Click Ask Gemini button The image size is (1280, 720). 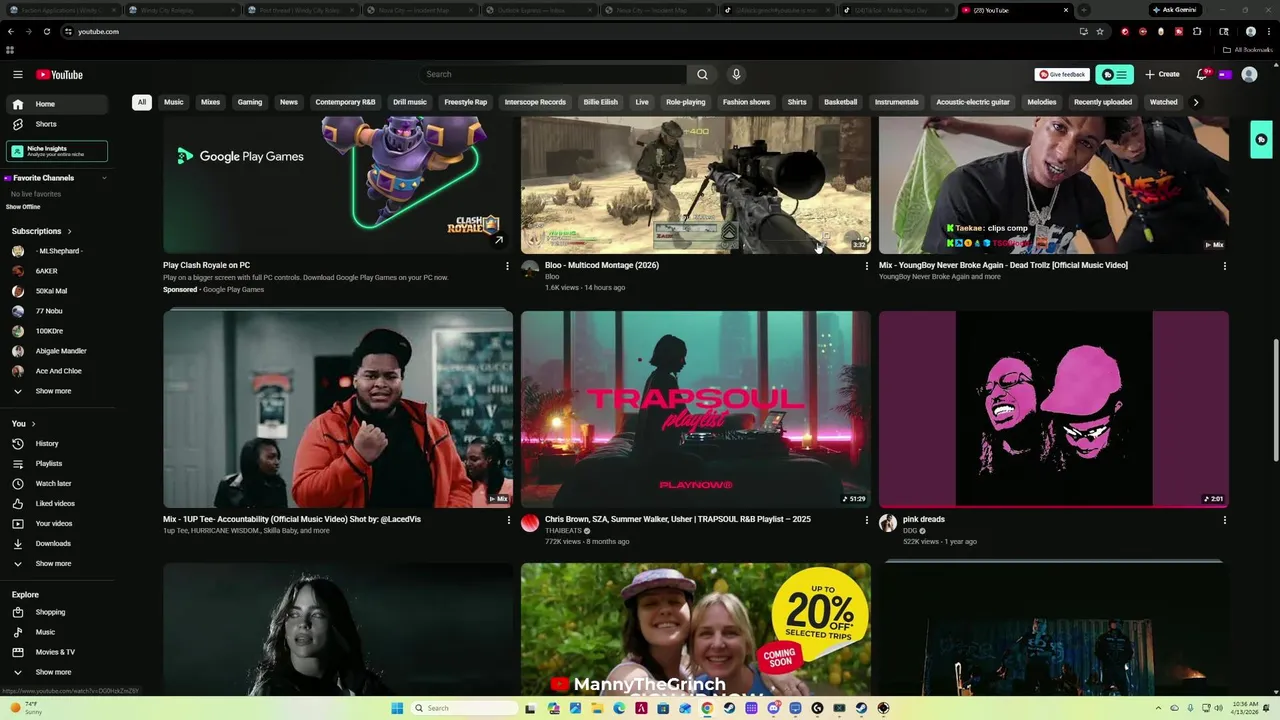coord(1174,10)
